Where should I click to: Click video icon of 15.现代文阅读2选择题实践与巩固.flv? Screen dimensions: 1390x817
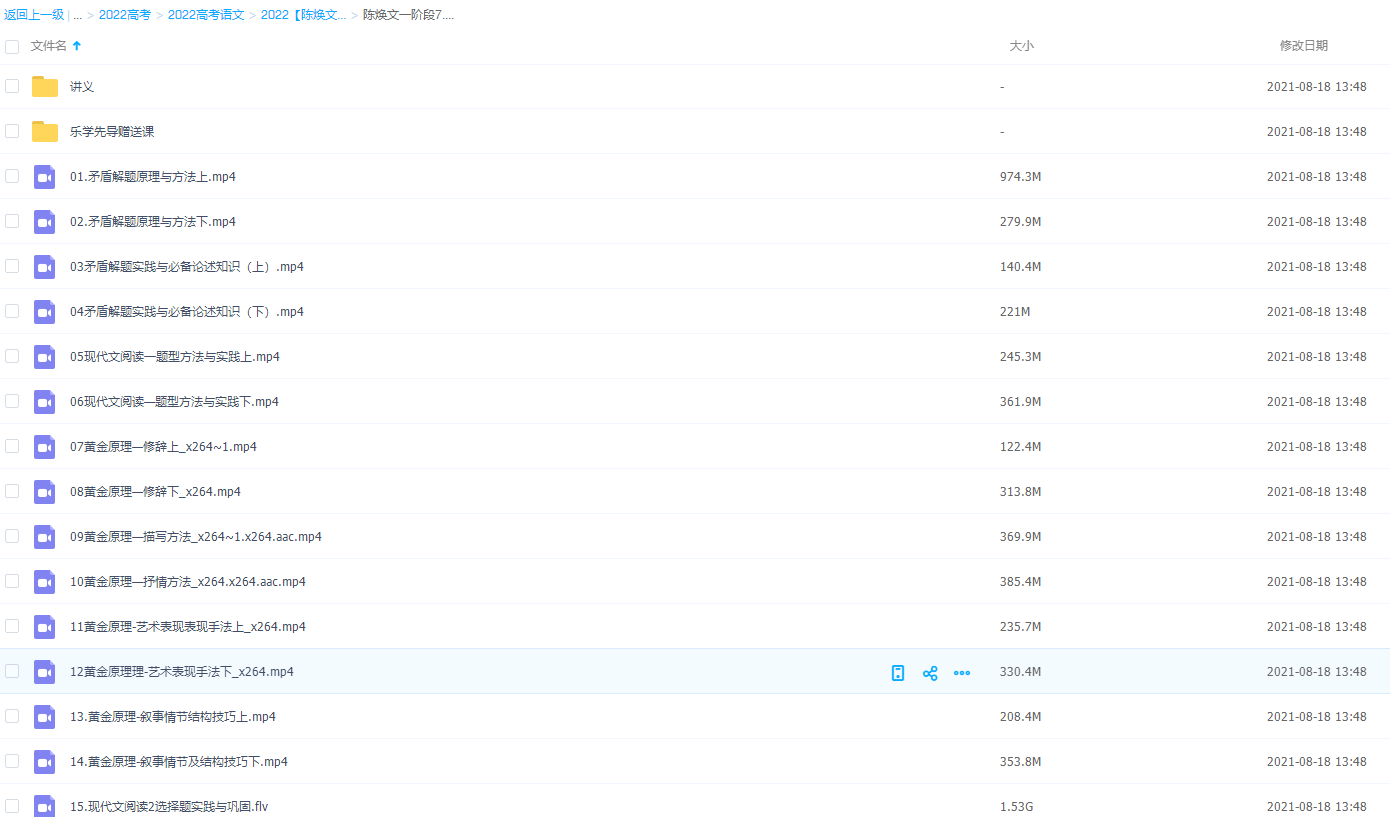click(45, 806)
